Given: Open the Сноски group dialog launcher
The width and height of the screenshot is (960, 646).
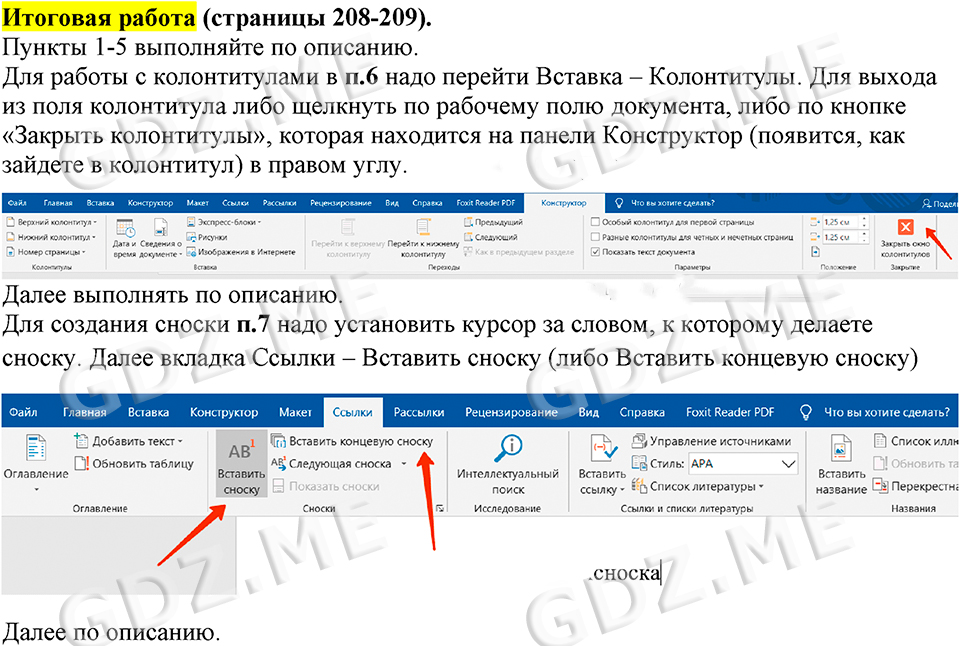Looking at the screenshot, I should click(441, 510).
